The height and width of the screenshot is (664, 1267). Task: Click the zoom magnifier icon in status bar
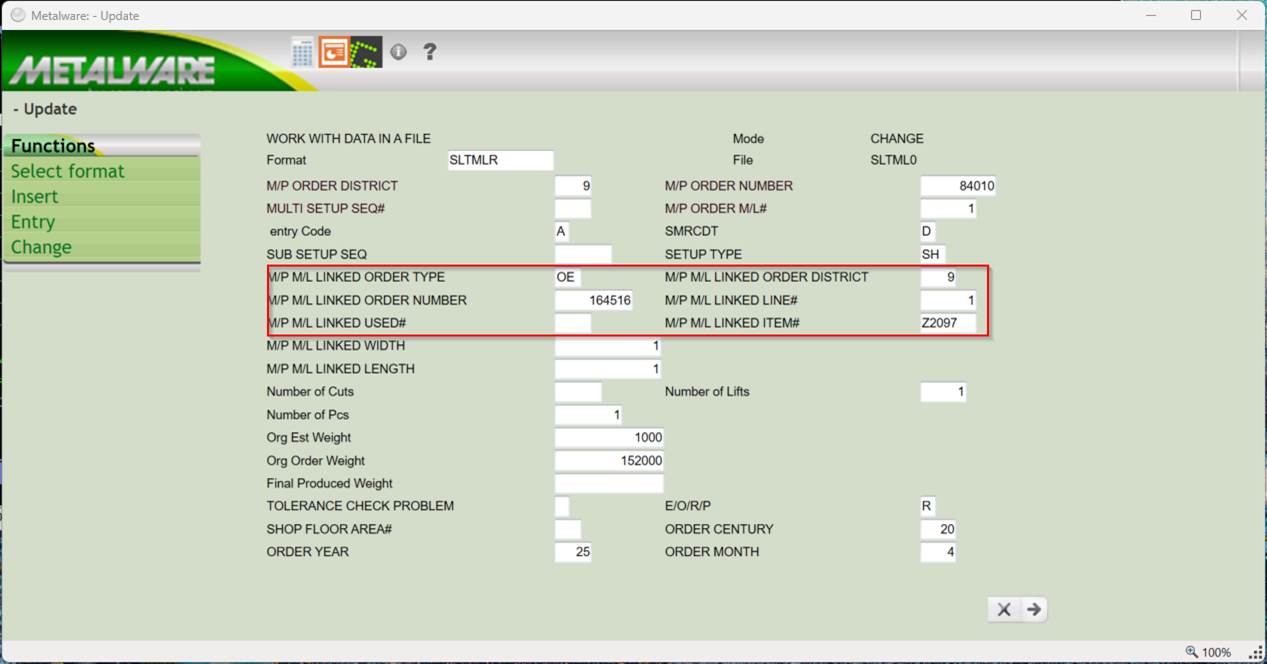1191,652
